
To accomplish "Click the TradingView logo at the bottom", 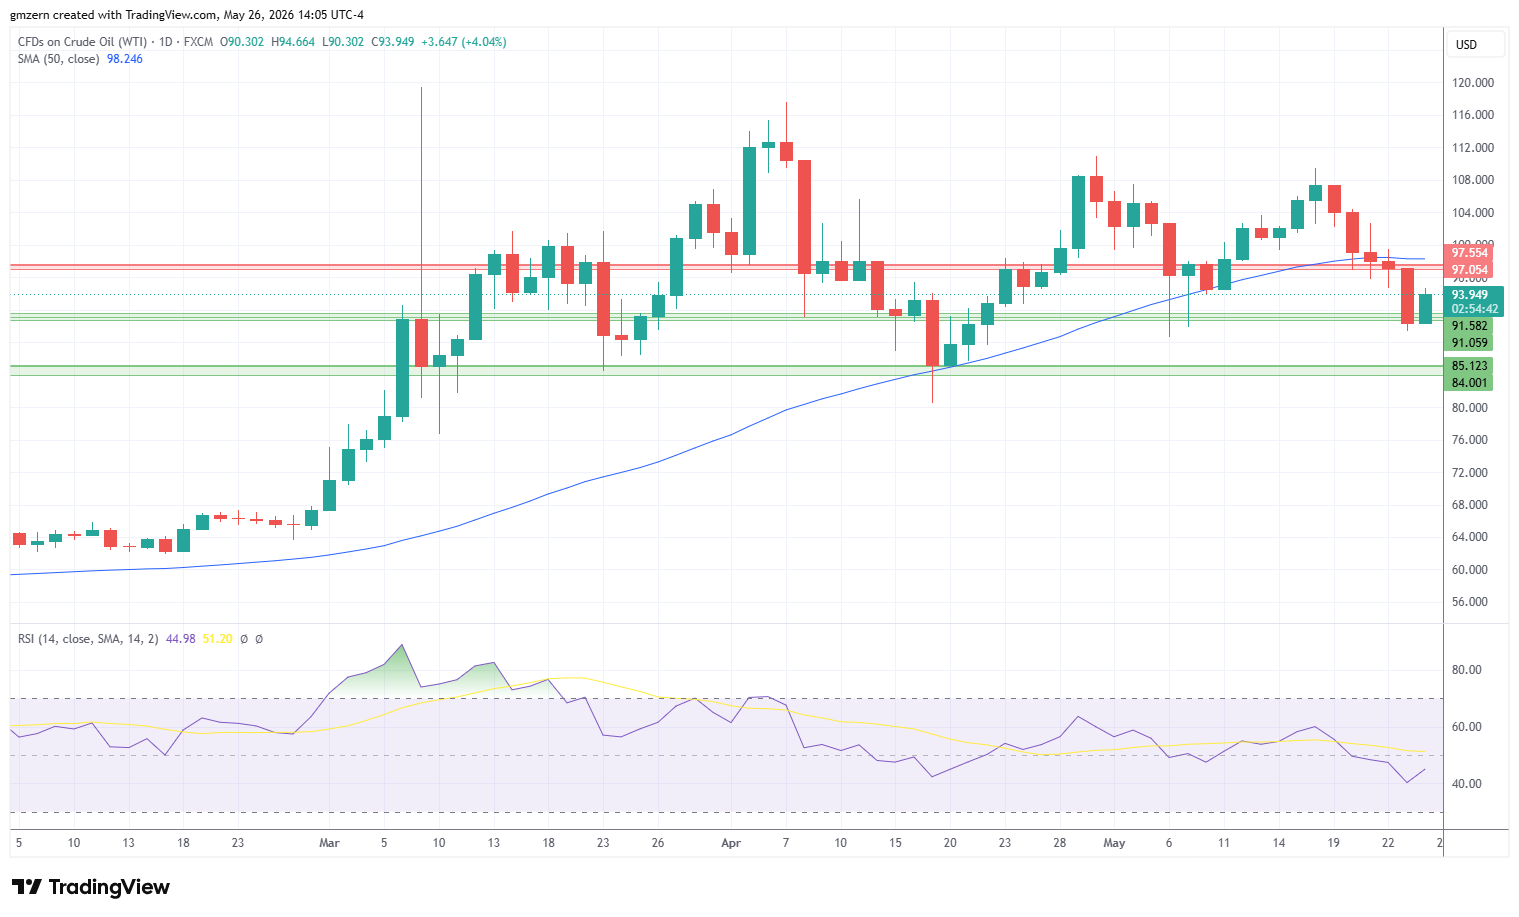I will (x=91, y=887).
